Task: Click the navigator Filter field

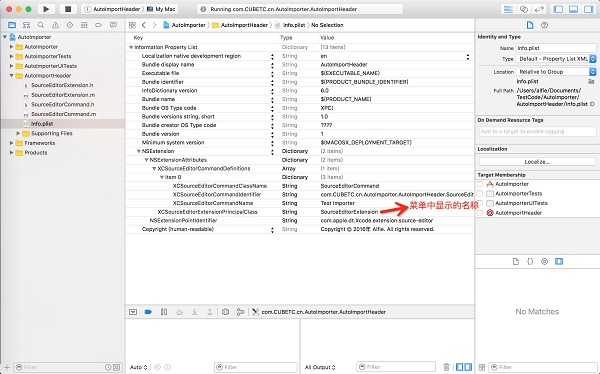Action: tap(68, 367)
